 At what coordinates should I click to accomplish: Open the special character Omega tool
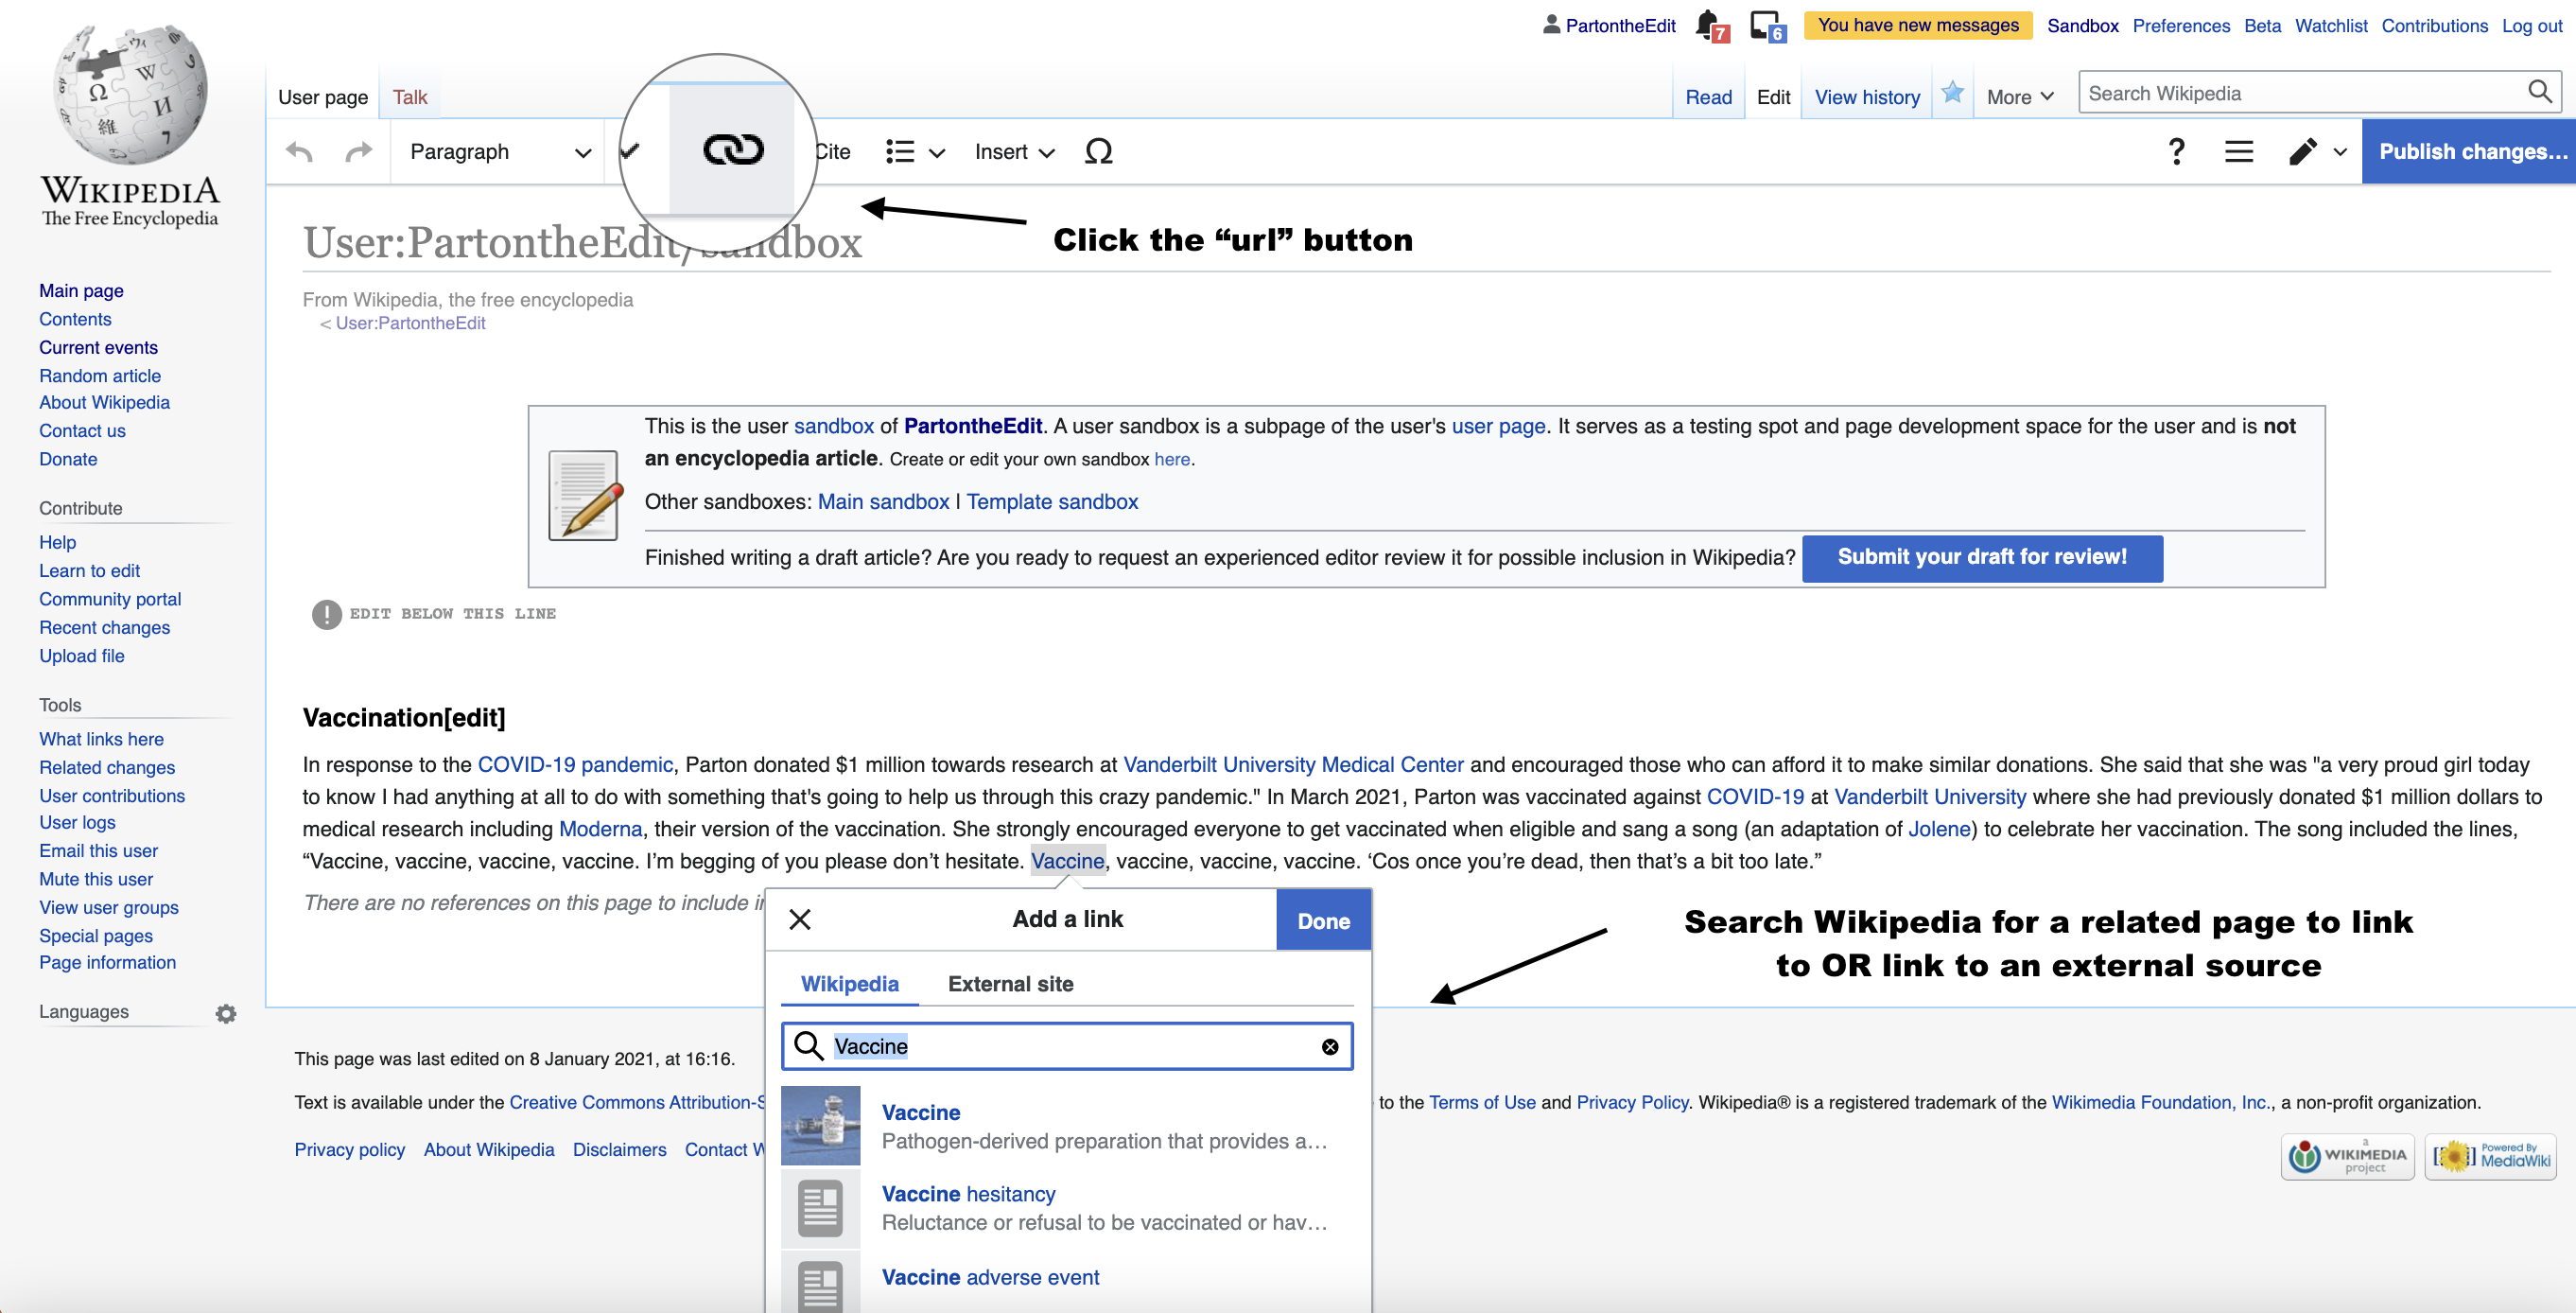tap(1098, 151)
